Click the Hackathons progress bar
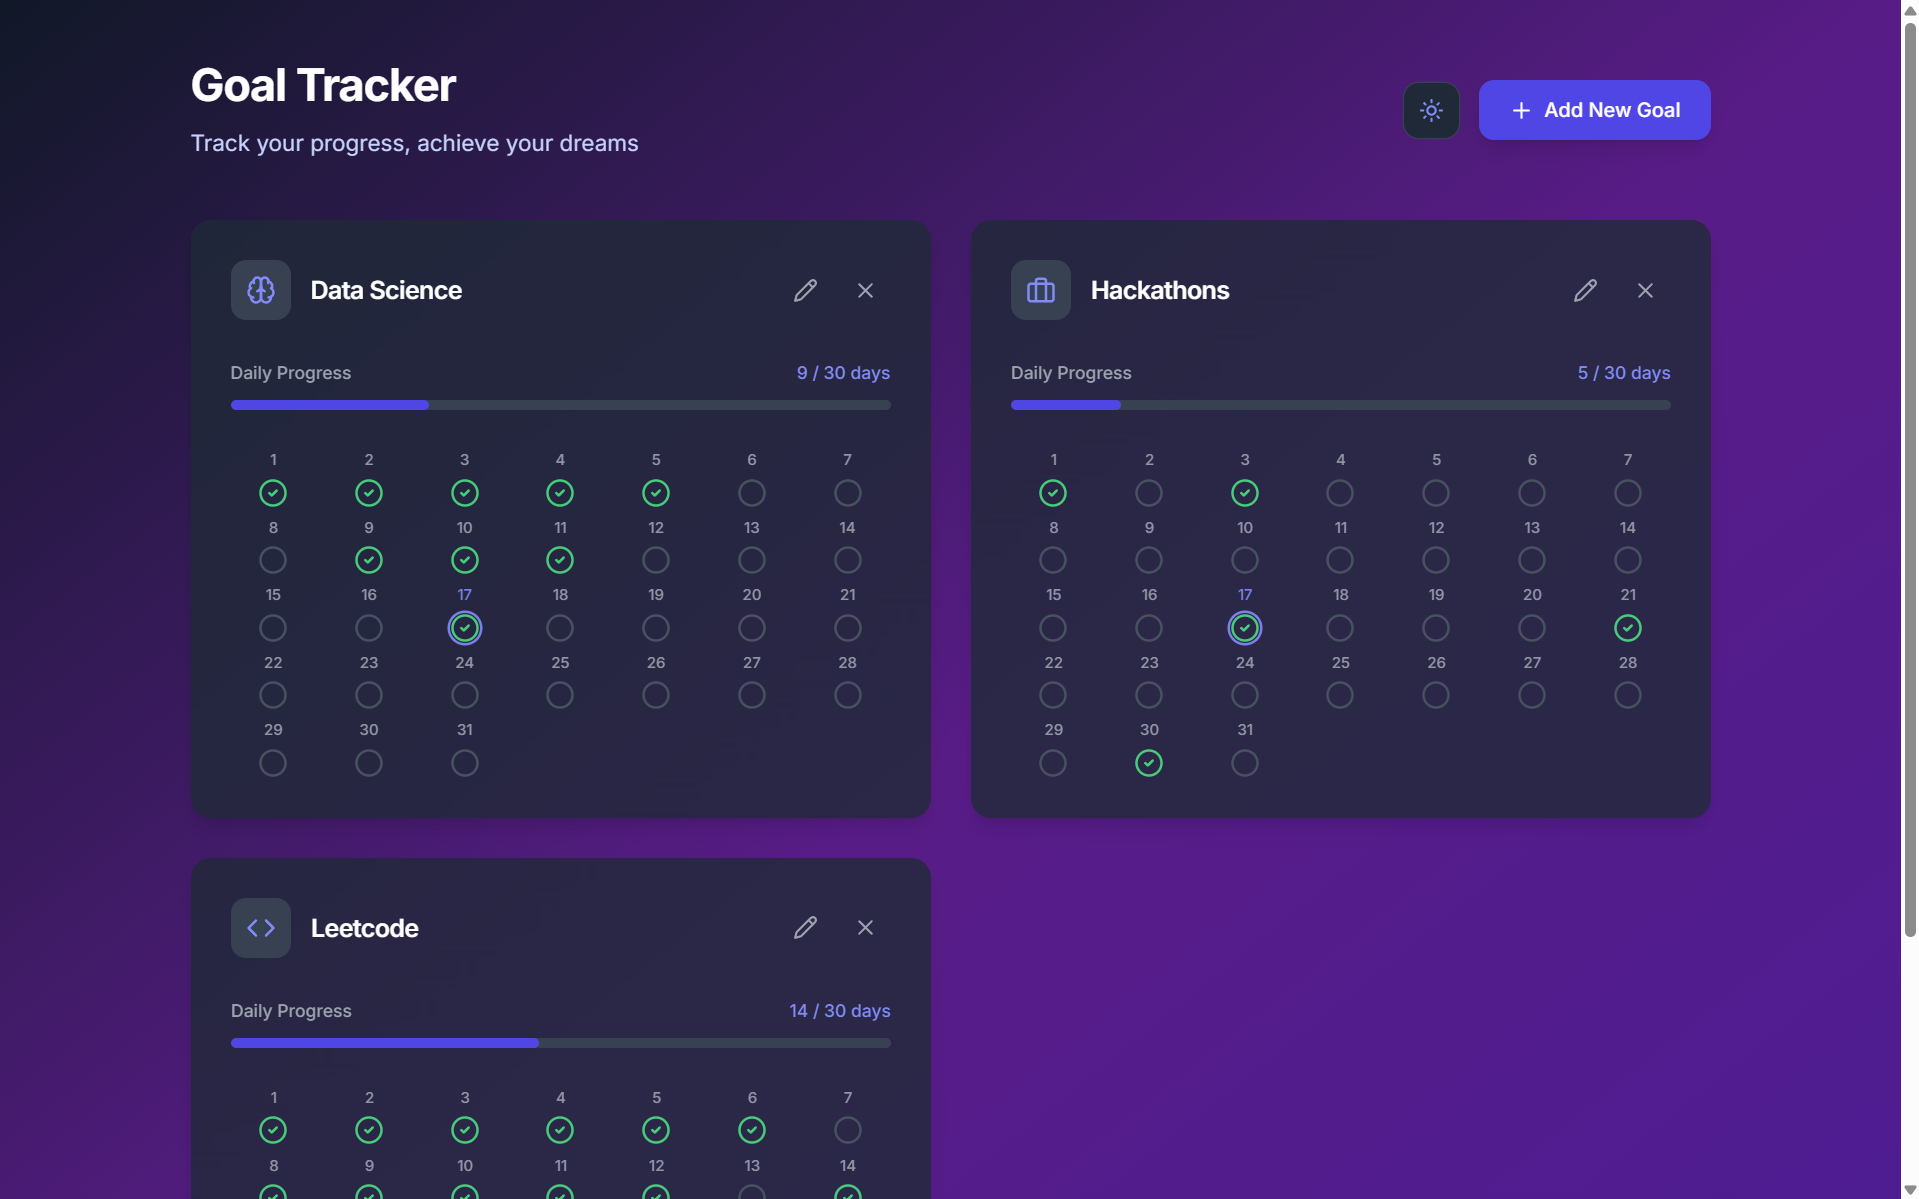The width and height of the screenshot is (1919, 1199). [x=1341, y=405]
